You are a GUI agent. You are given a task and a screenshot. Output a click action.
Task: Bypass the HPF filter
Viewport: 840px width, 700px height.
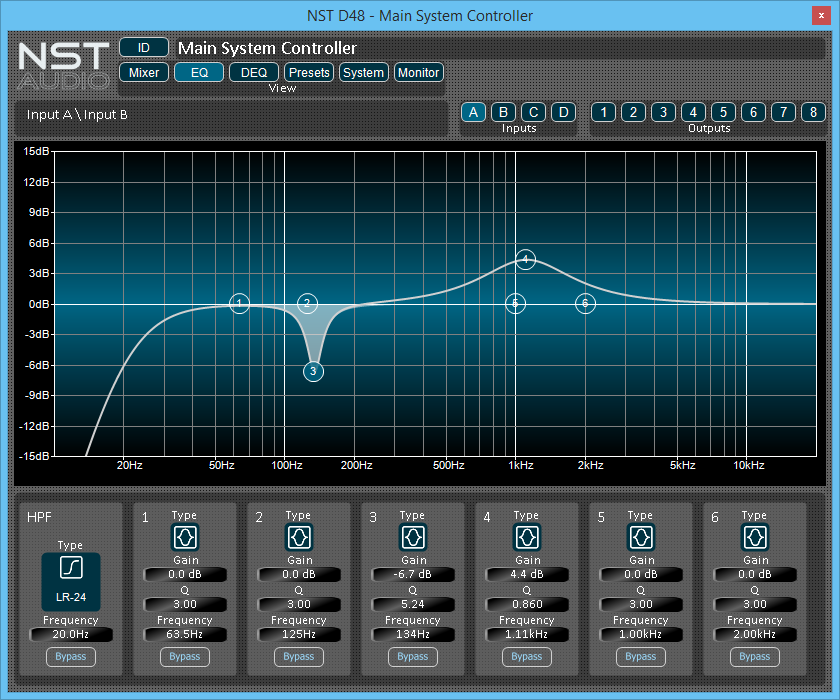click(71, 657)
